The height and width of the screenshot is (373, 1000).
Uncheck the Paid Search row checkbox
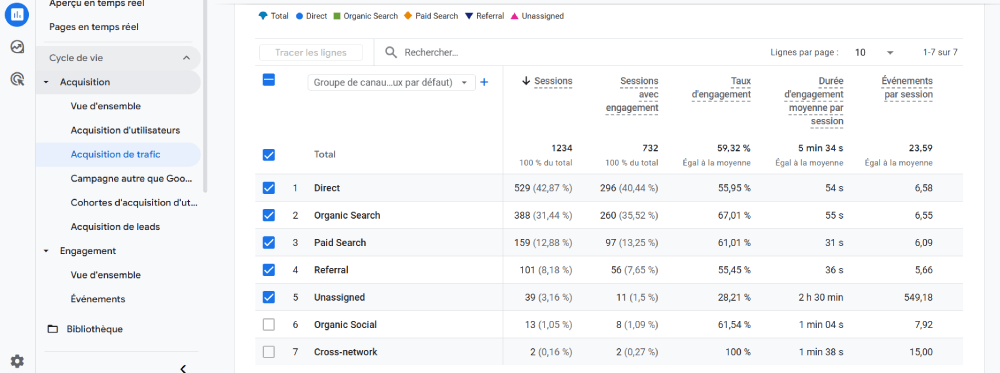click(269, 243)
